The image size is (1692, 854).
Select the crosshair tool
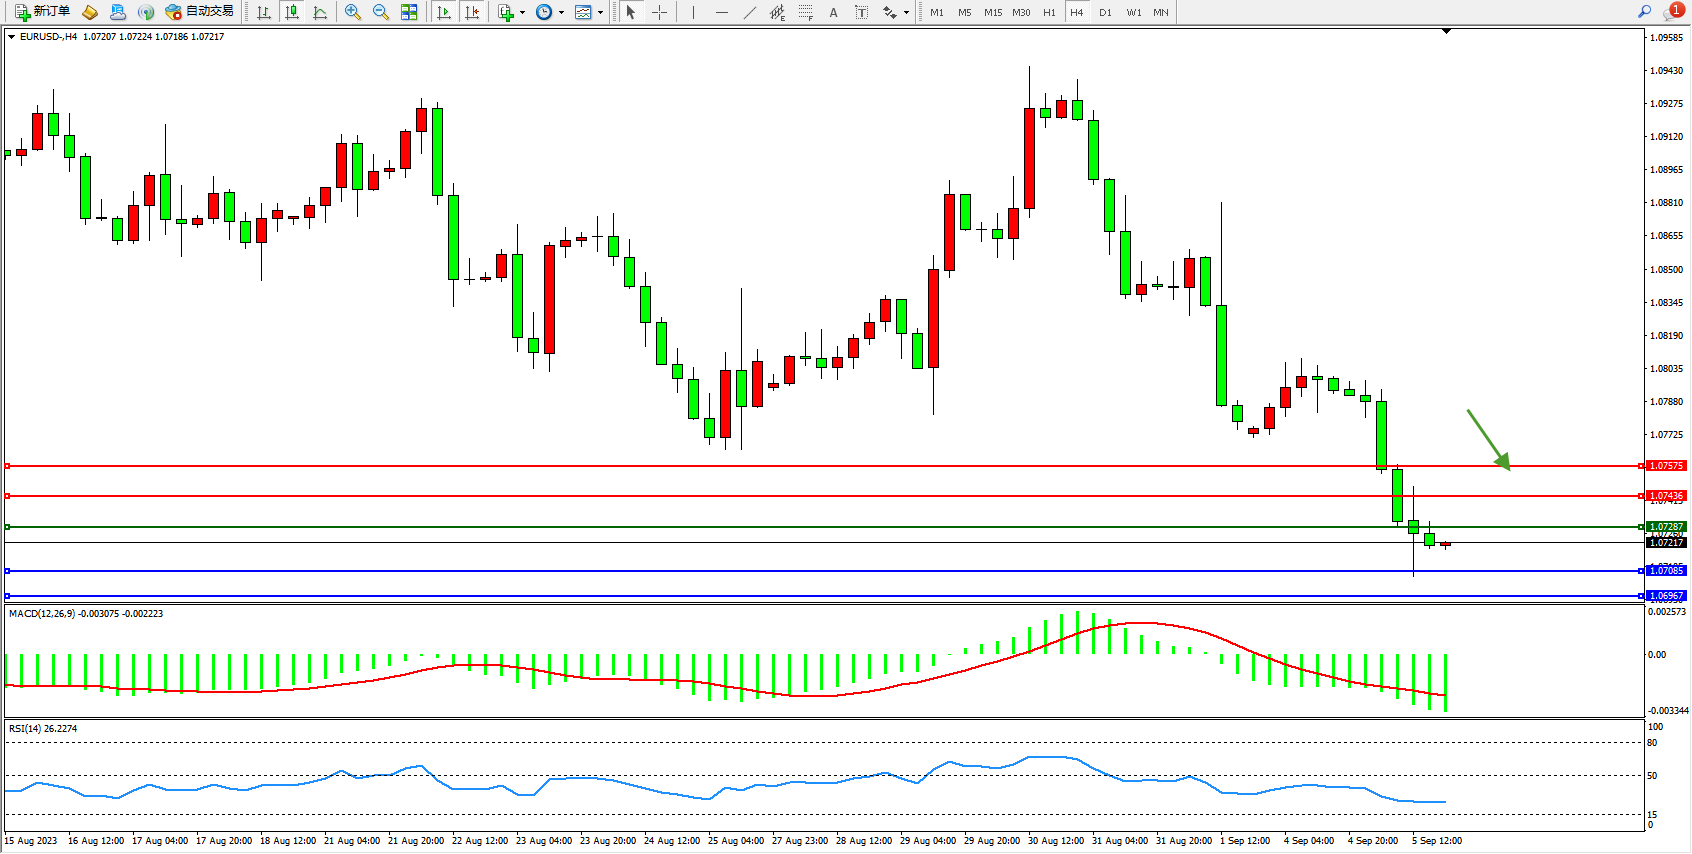pyautogui.click(x=660, y=12)
